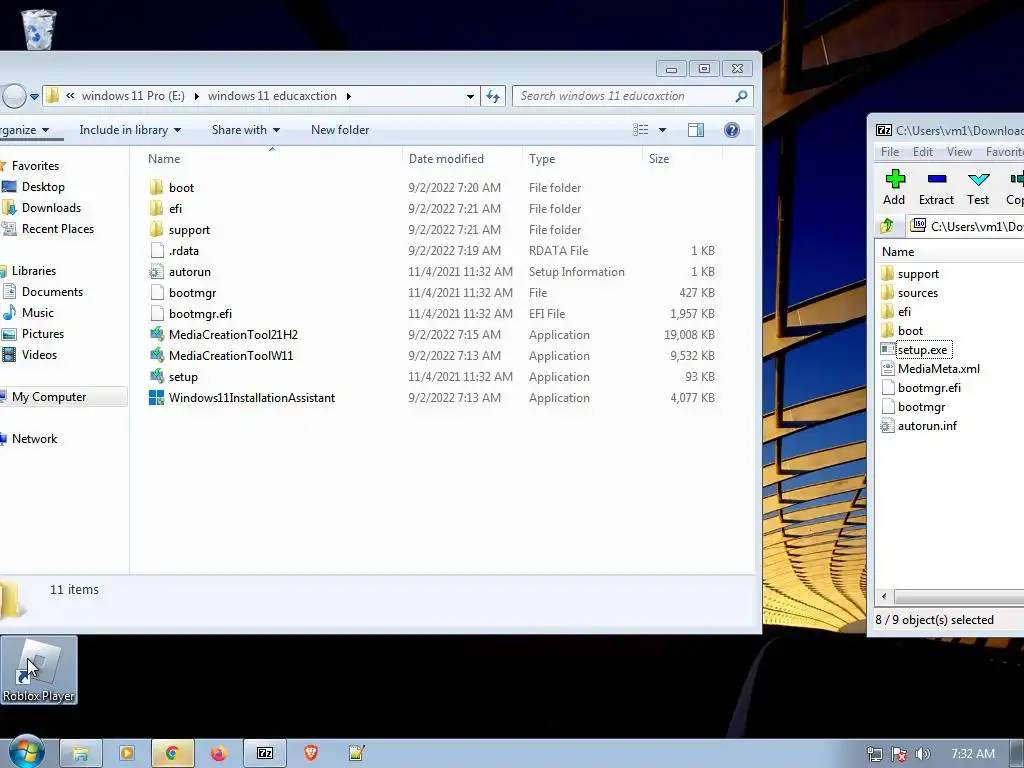
Task: Open view options dropdown arrow
Action: [662, 130]
